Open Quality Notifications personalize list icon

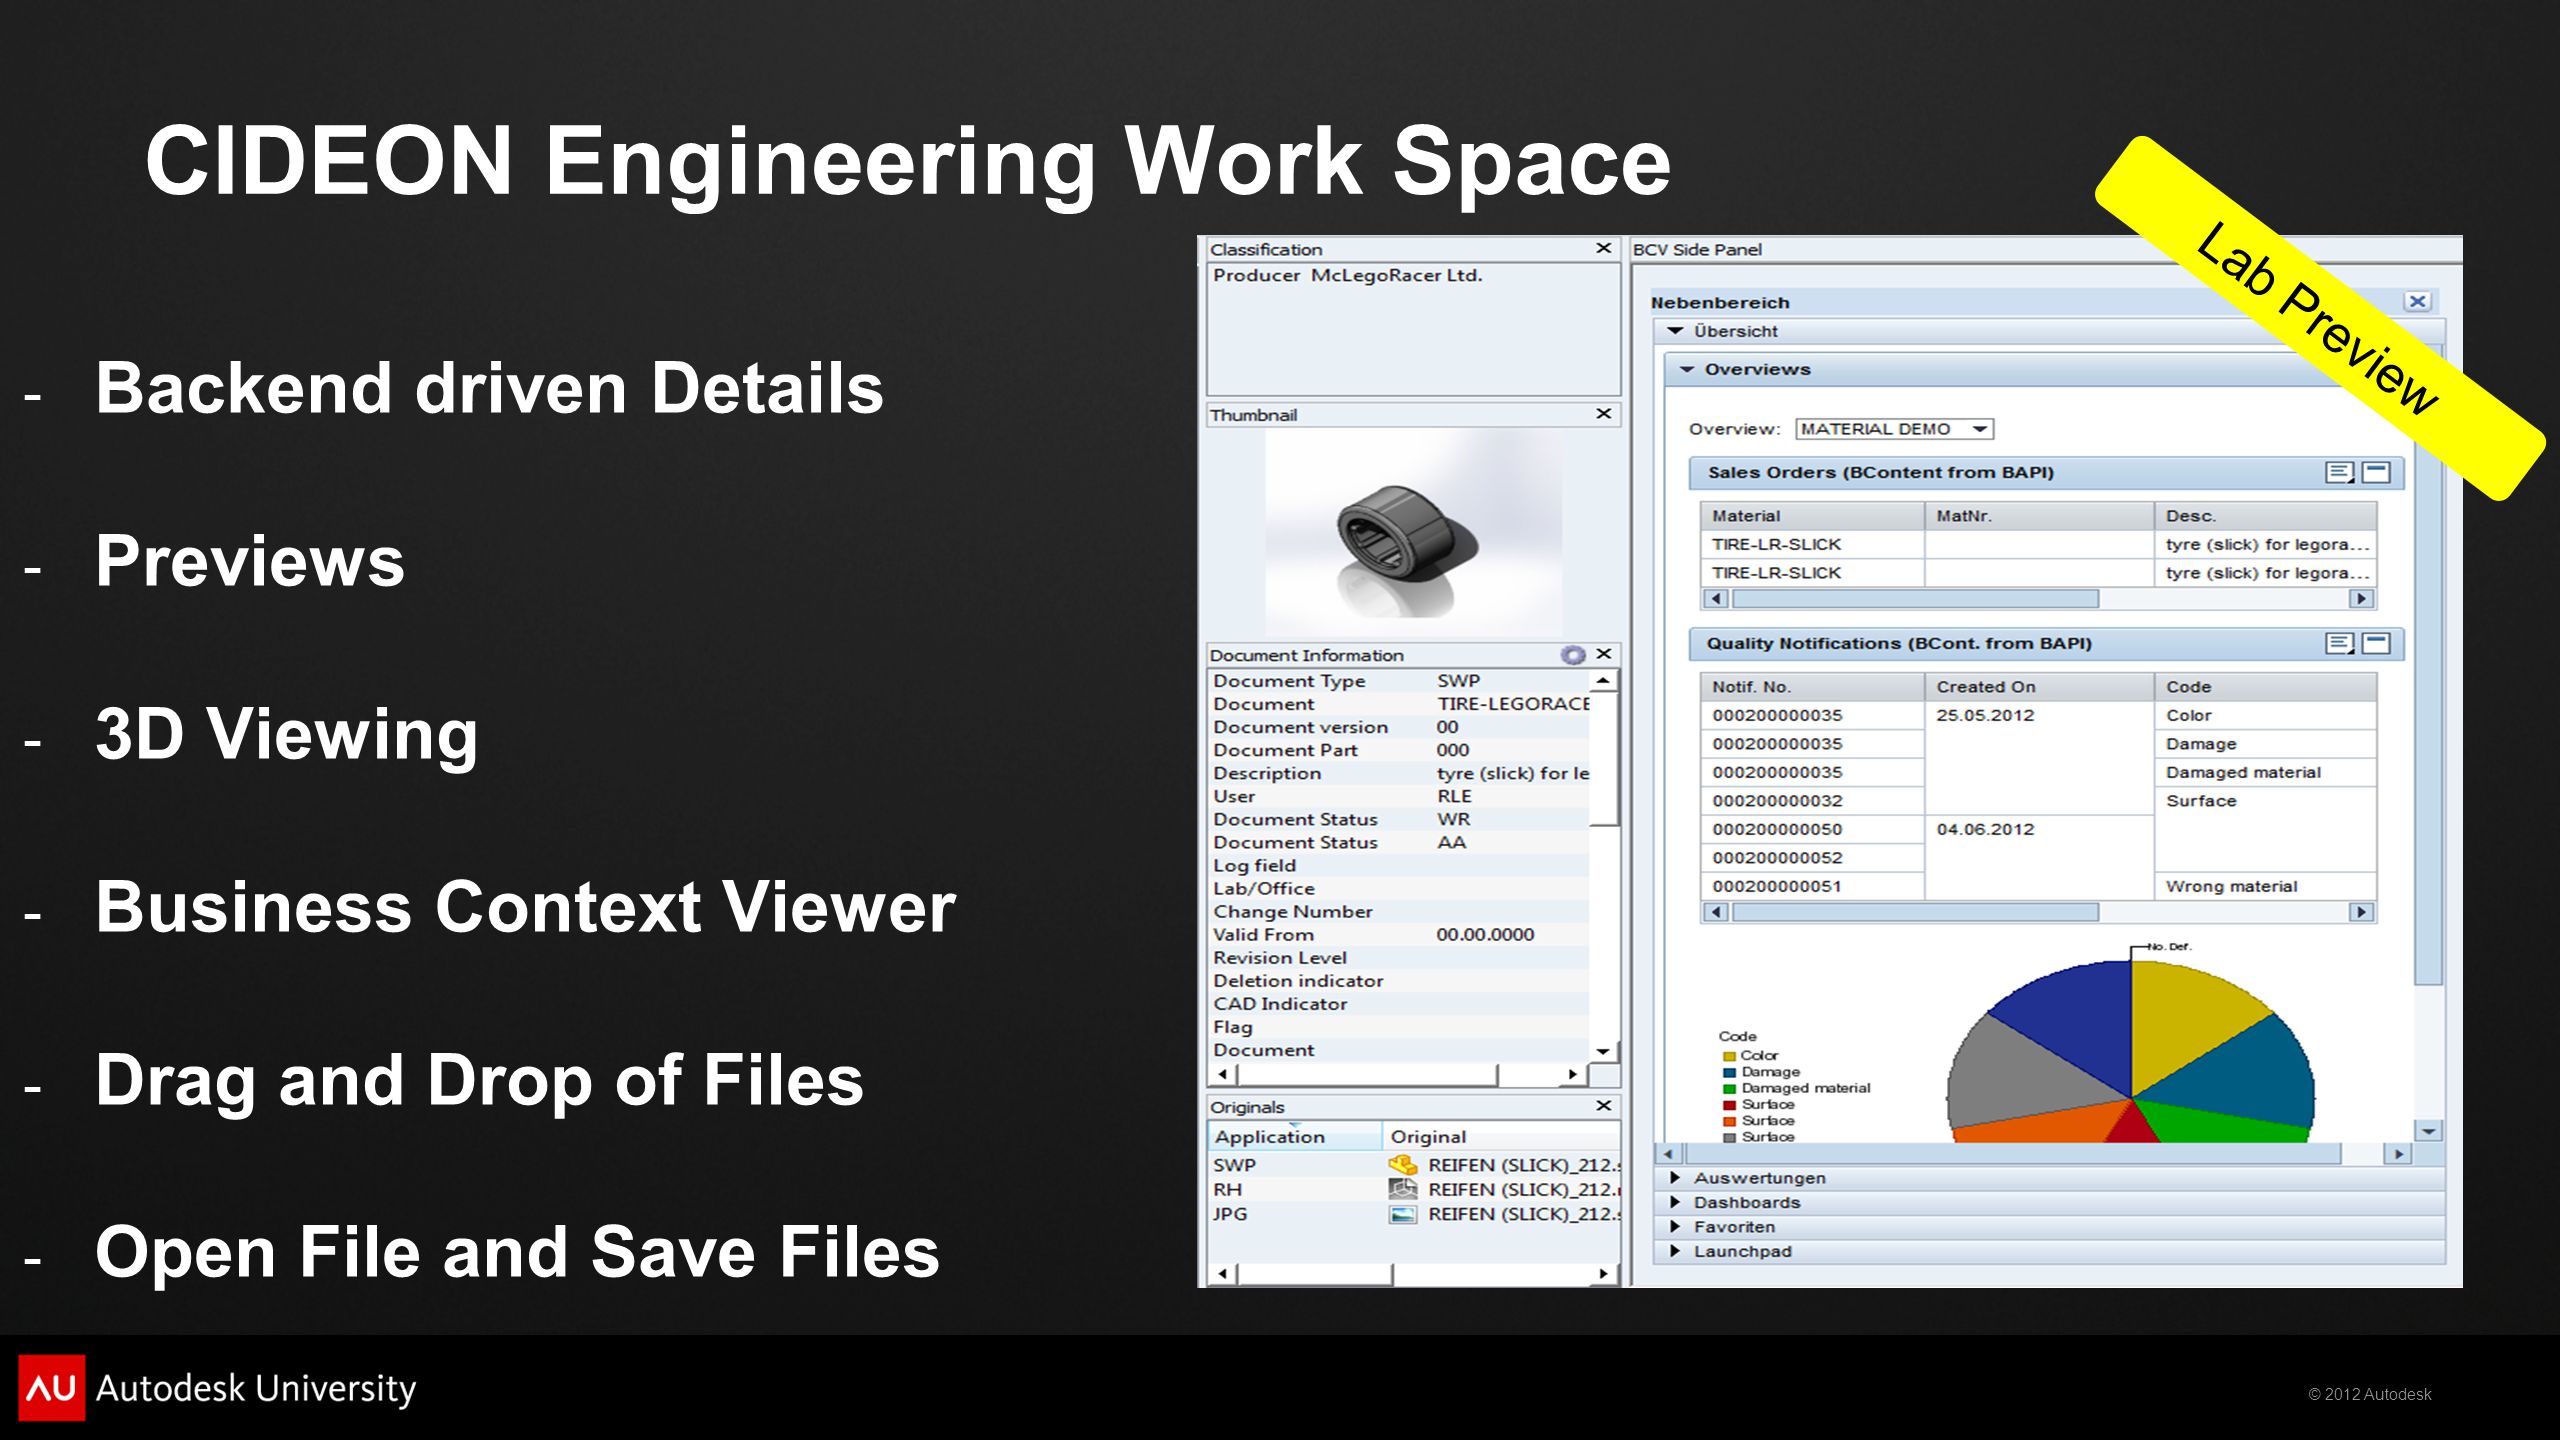(x=2339, y=643)
